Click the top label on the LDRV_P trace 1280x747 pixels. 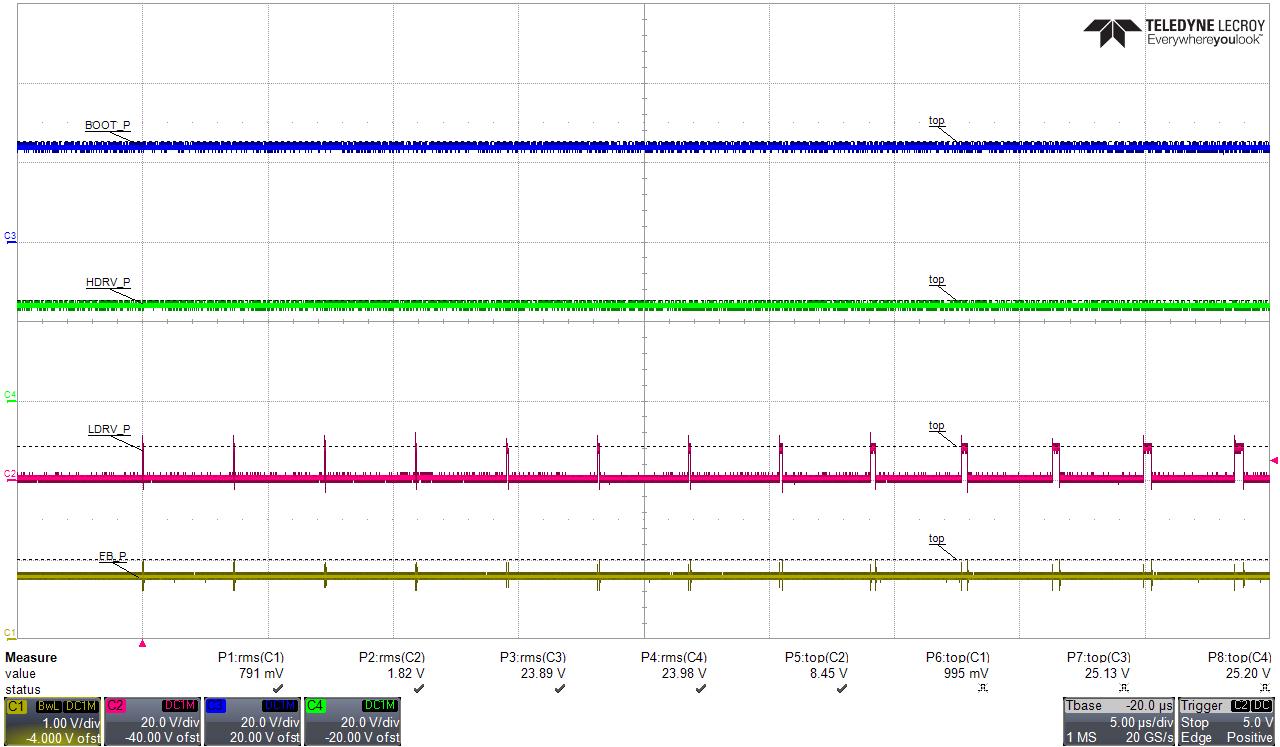(x=936, y=426)
